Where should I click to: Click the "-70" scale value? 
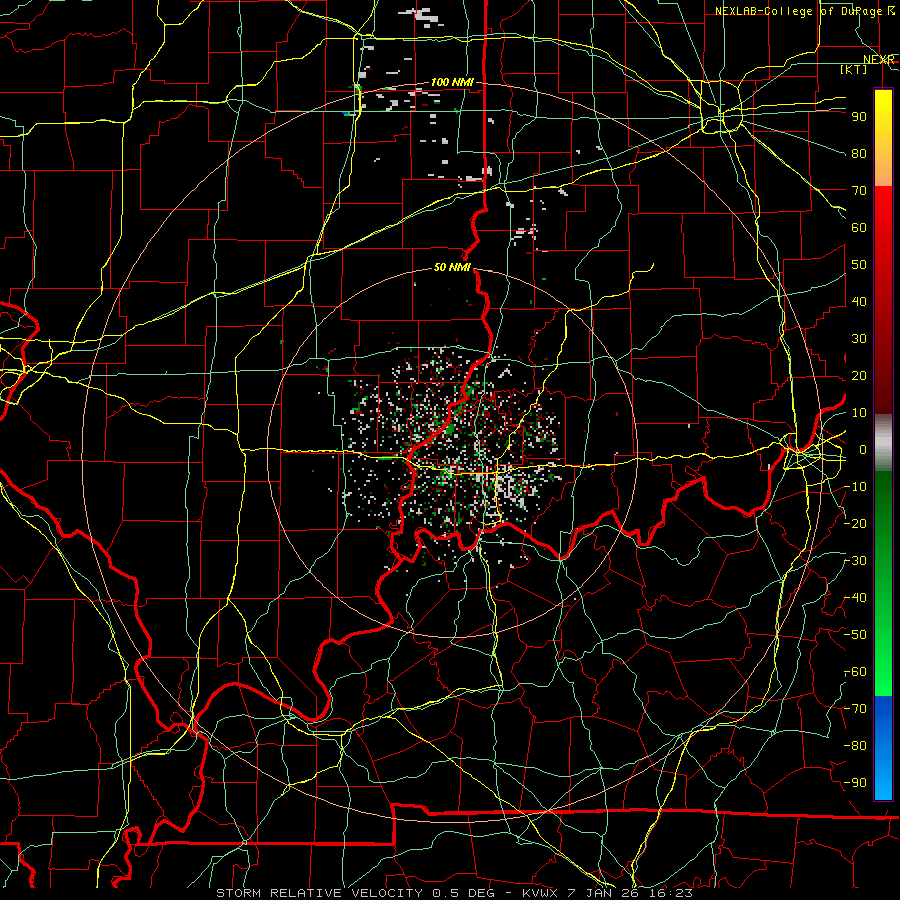coord(855,709)
